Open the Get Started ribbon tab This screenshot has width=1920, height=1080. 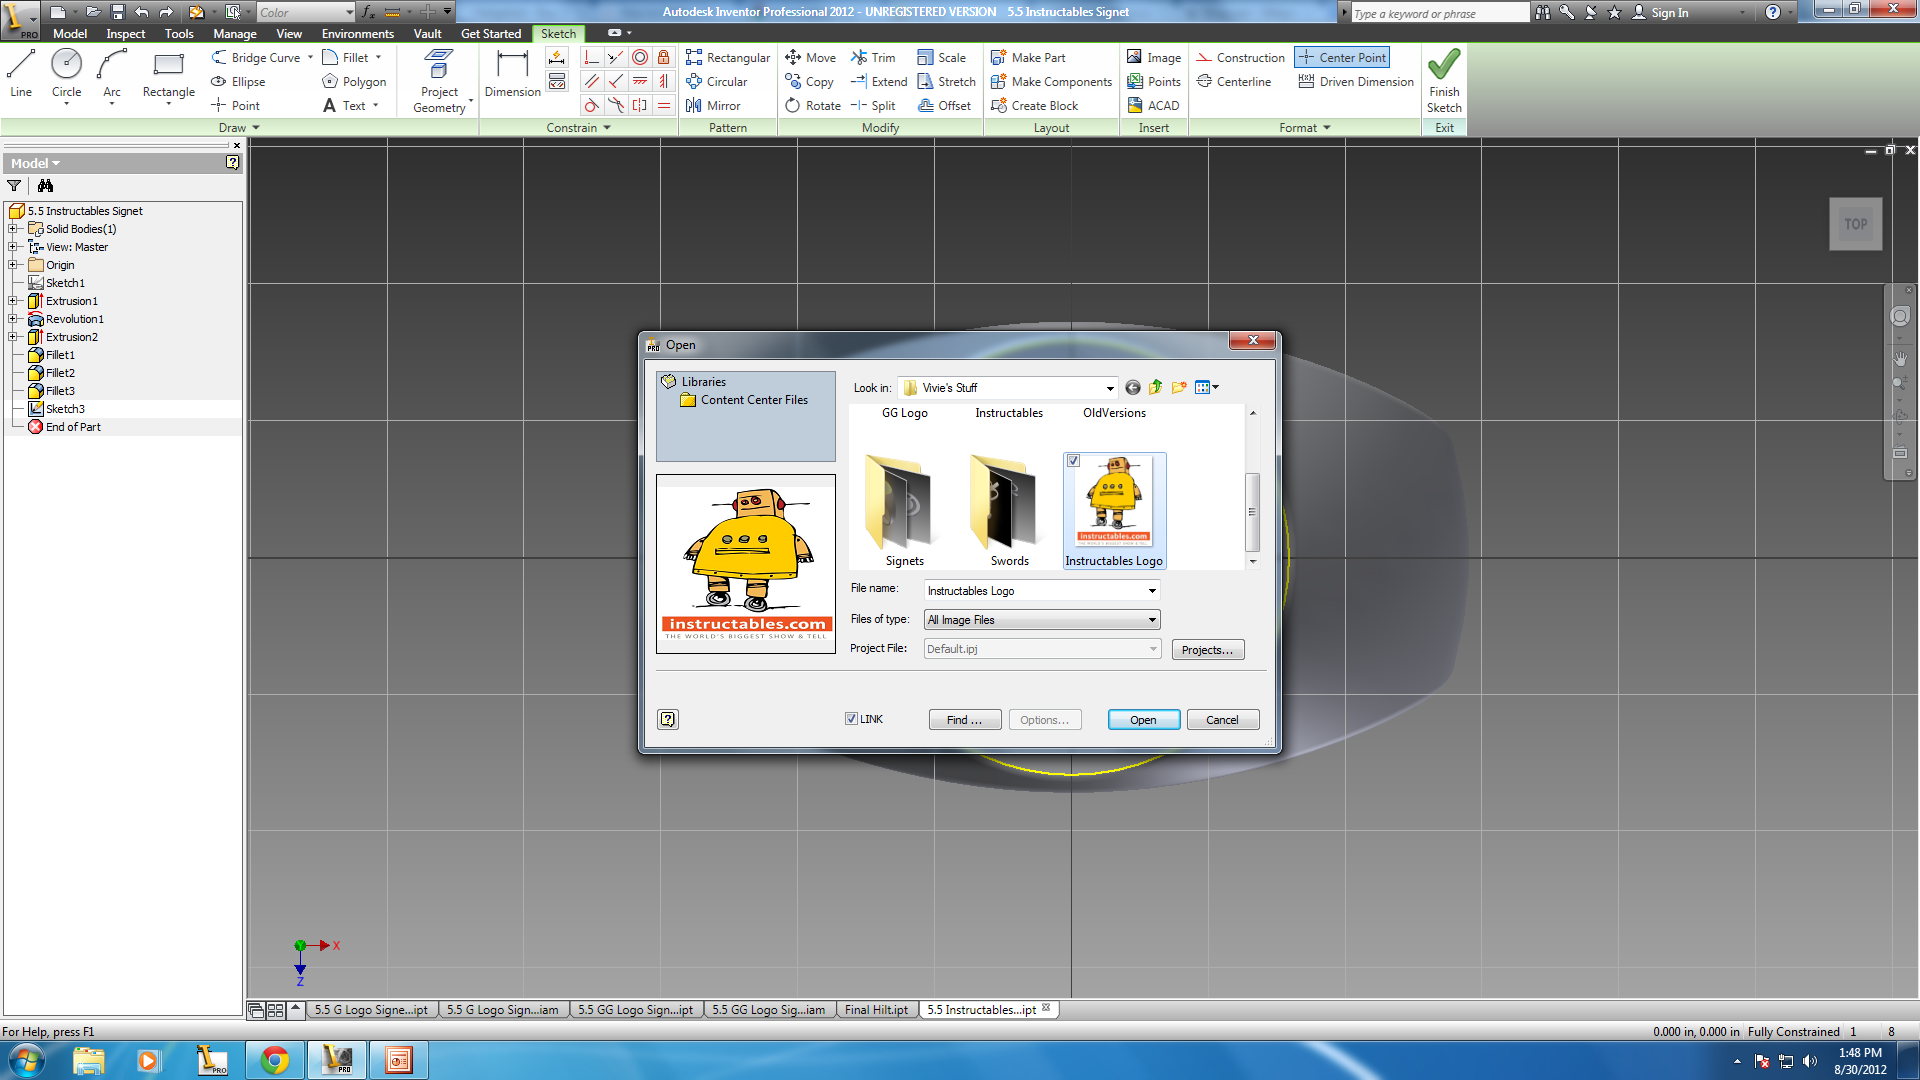click(x=490, y=33)
